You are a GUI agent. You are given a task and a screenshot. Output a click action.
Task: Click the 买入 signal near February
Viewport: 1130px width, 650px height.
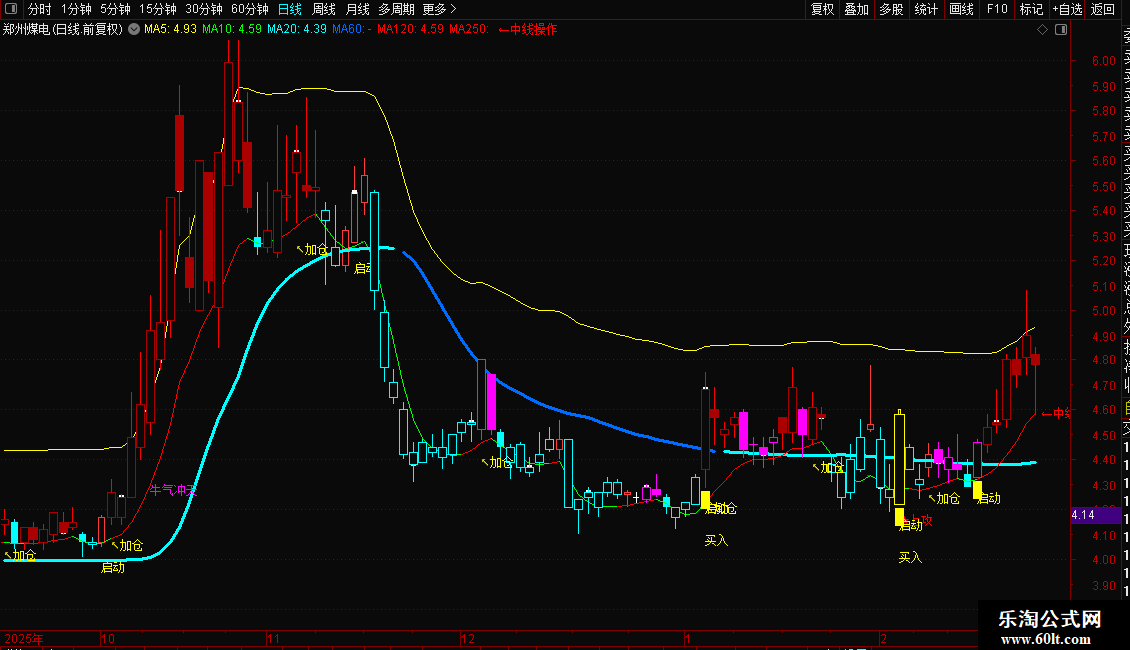(x=910, y=557)
